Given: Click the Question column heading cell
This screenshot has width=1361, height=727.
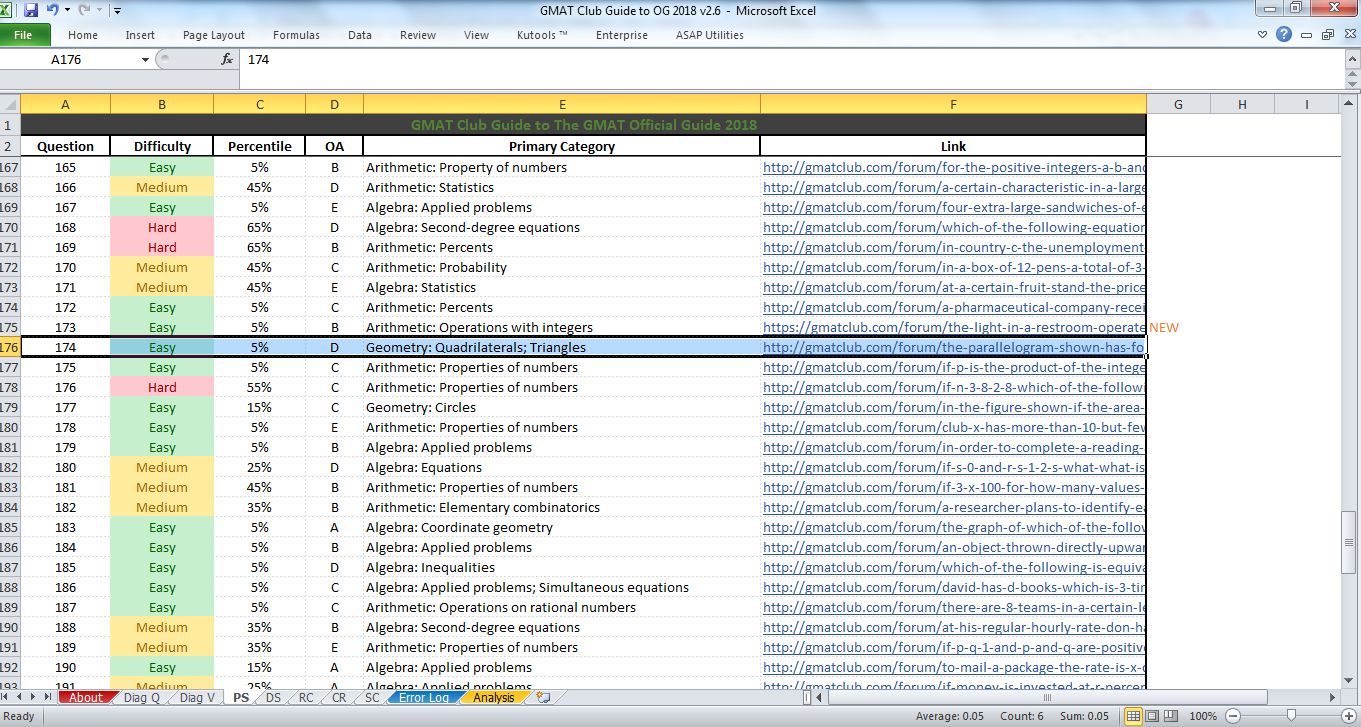Looking at the screenshot, I should [66, 146].
